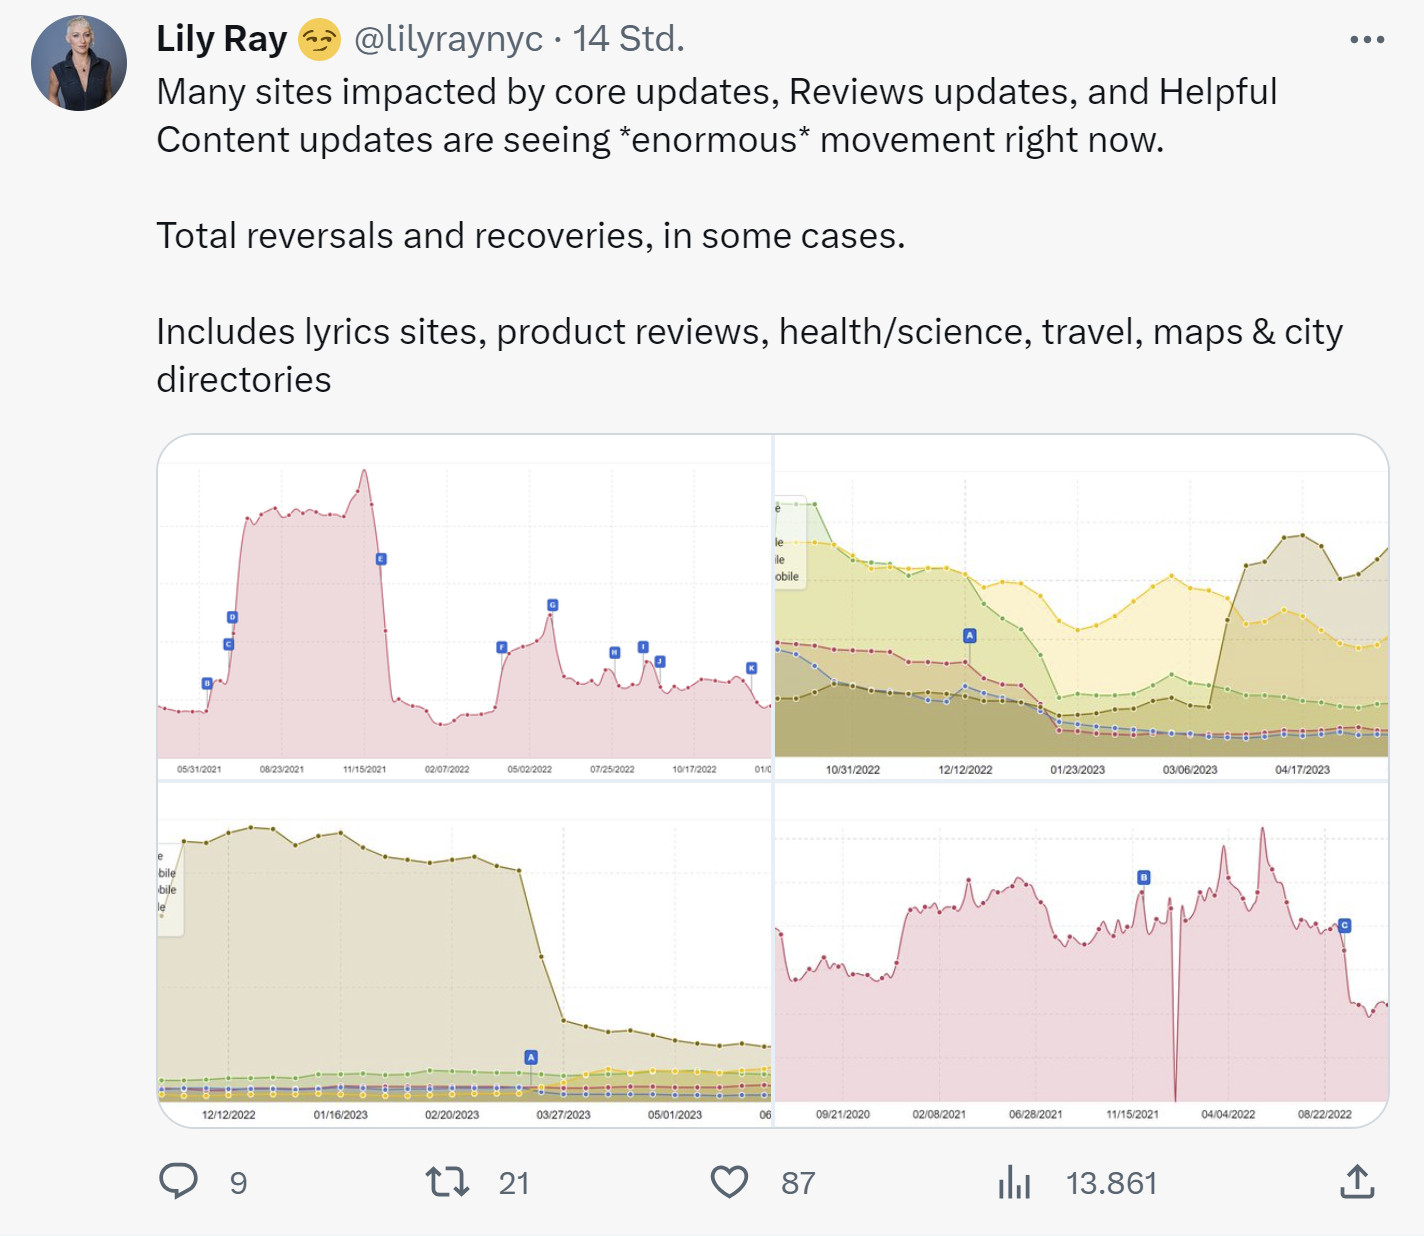This screenshot has width=1424, height=1236.
Task: Click marker G in the top-left chart
Action: tap(552, 605)
